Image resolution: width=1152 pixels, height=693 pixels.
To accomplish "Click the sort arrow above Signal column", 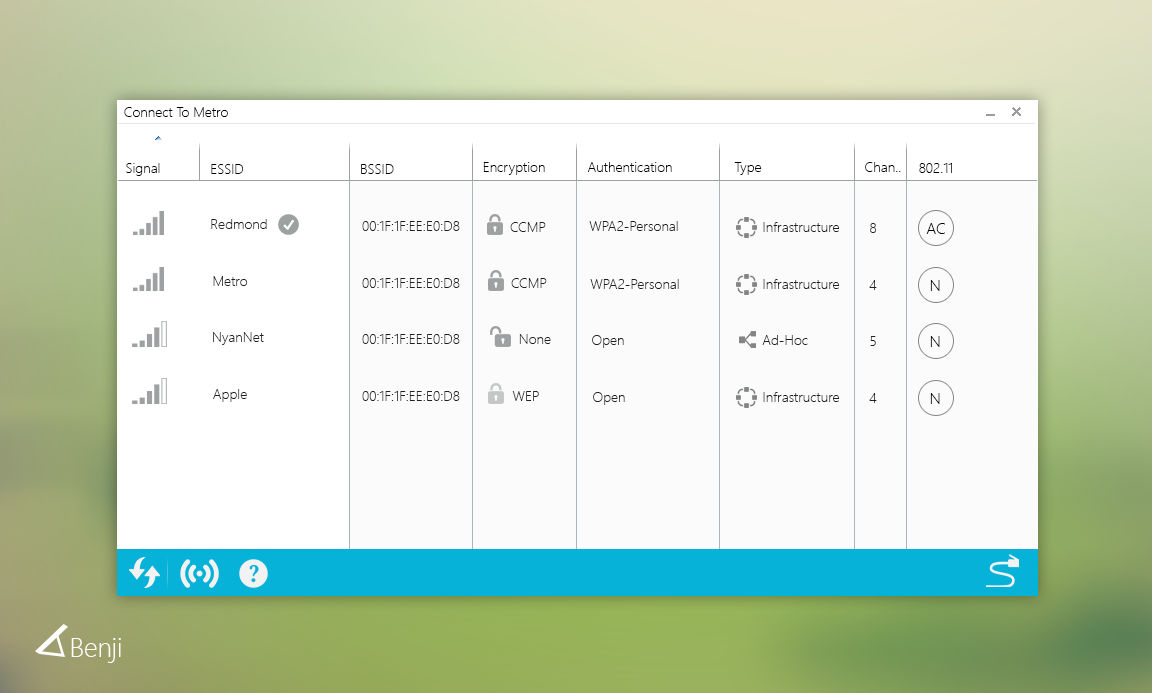I will coord(157,138).
